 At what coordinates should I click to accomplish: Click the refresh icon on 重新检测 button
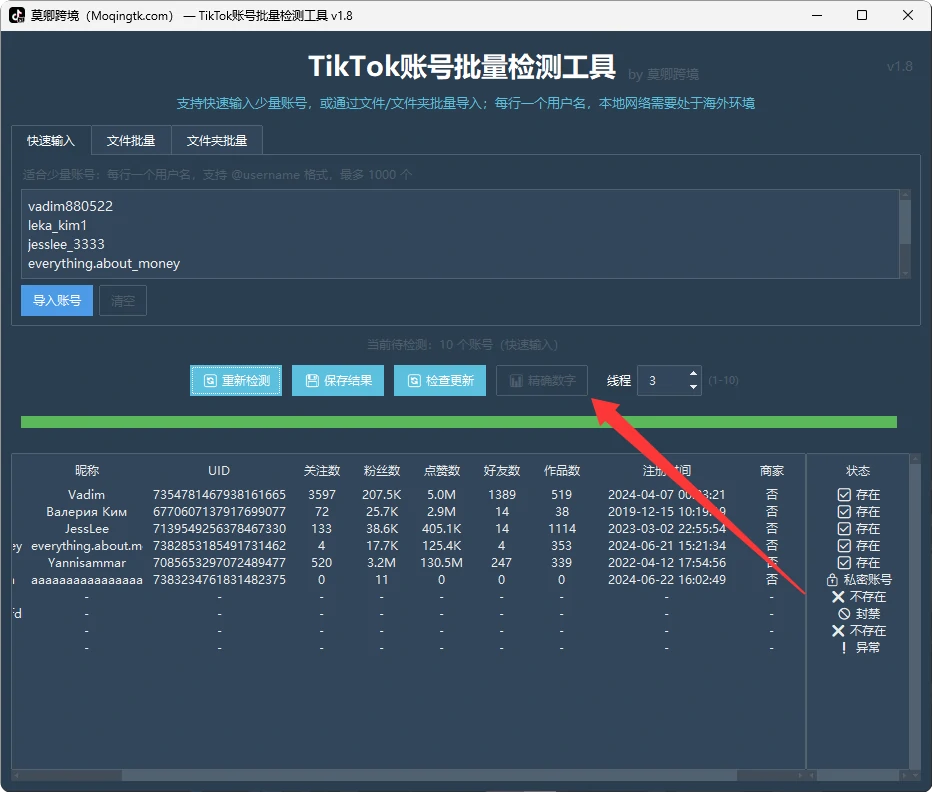[x=210, y=381]
